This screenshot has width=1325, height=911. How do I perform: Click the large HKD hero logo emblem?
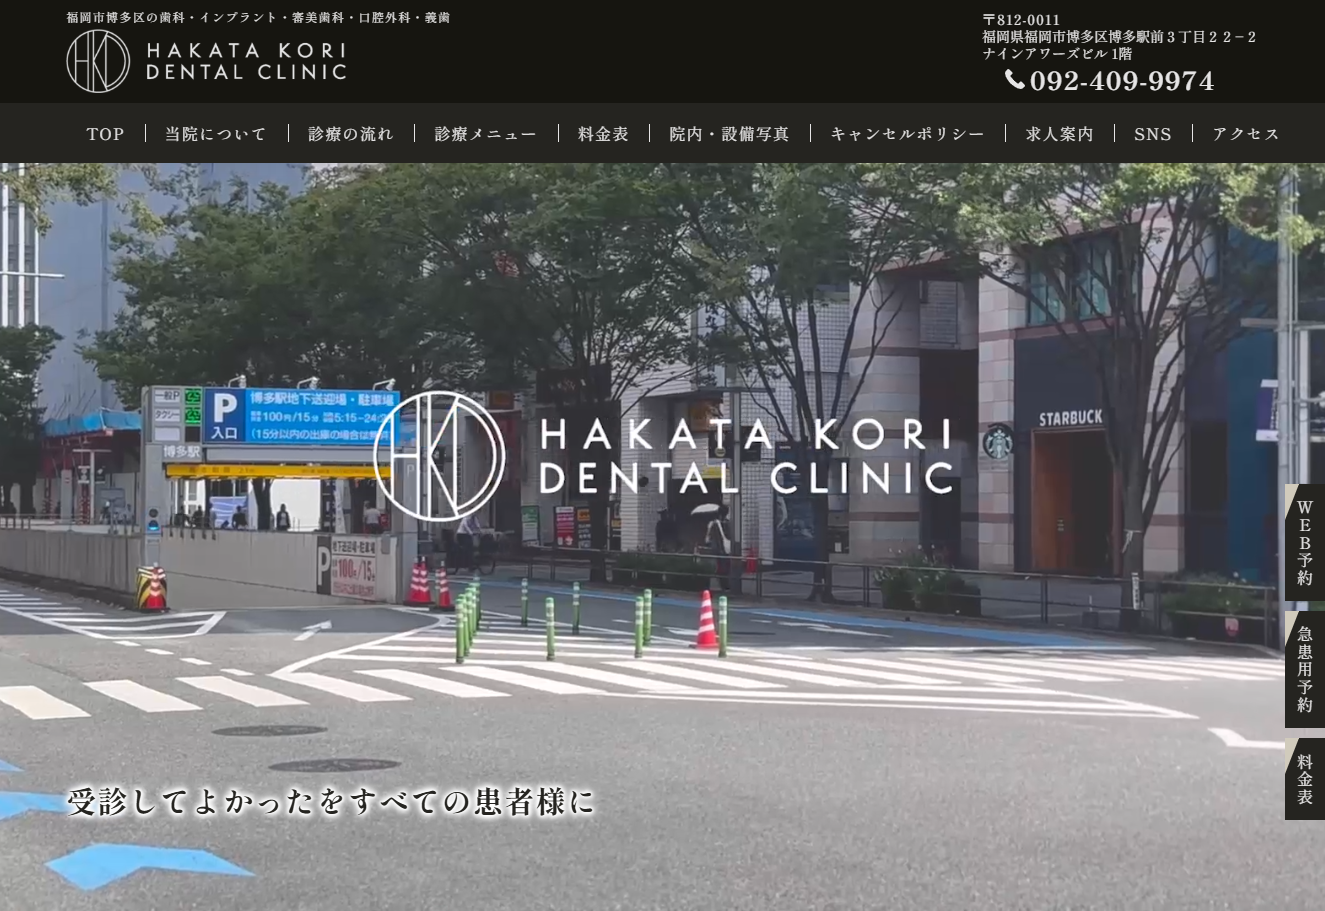coord(439,456)
